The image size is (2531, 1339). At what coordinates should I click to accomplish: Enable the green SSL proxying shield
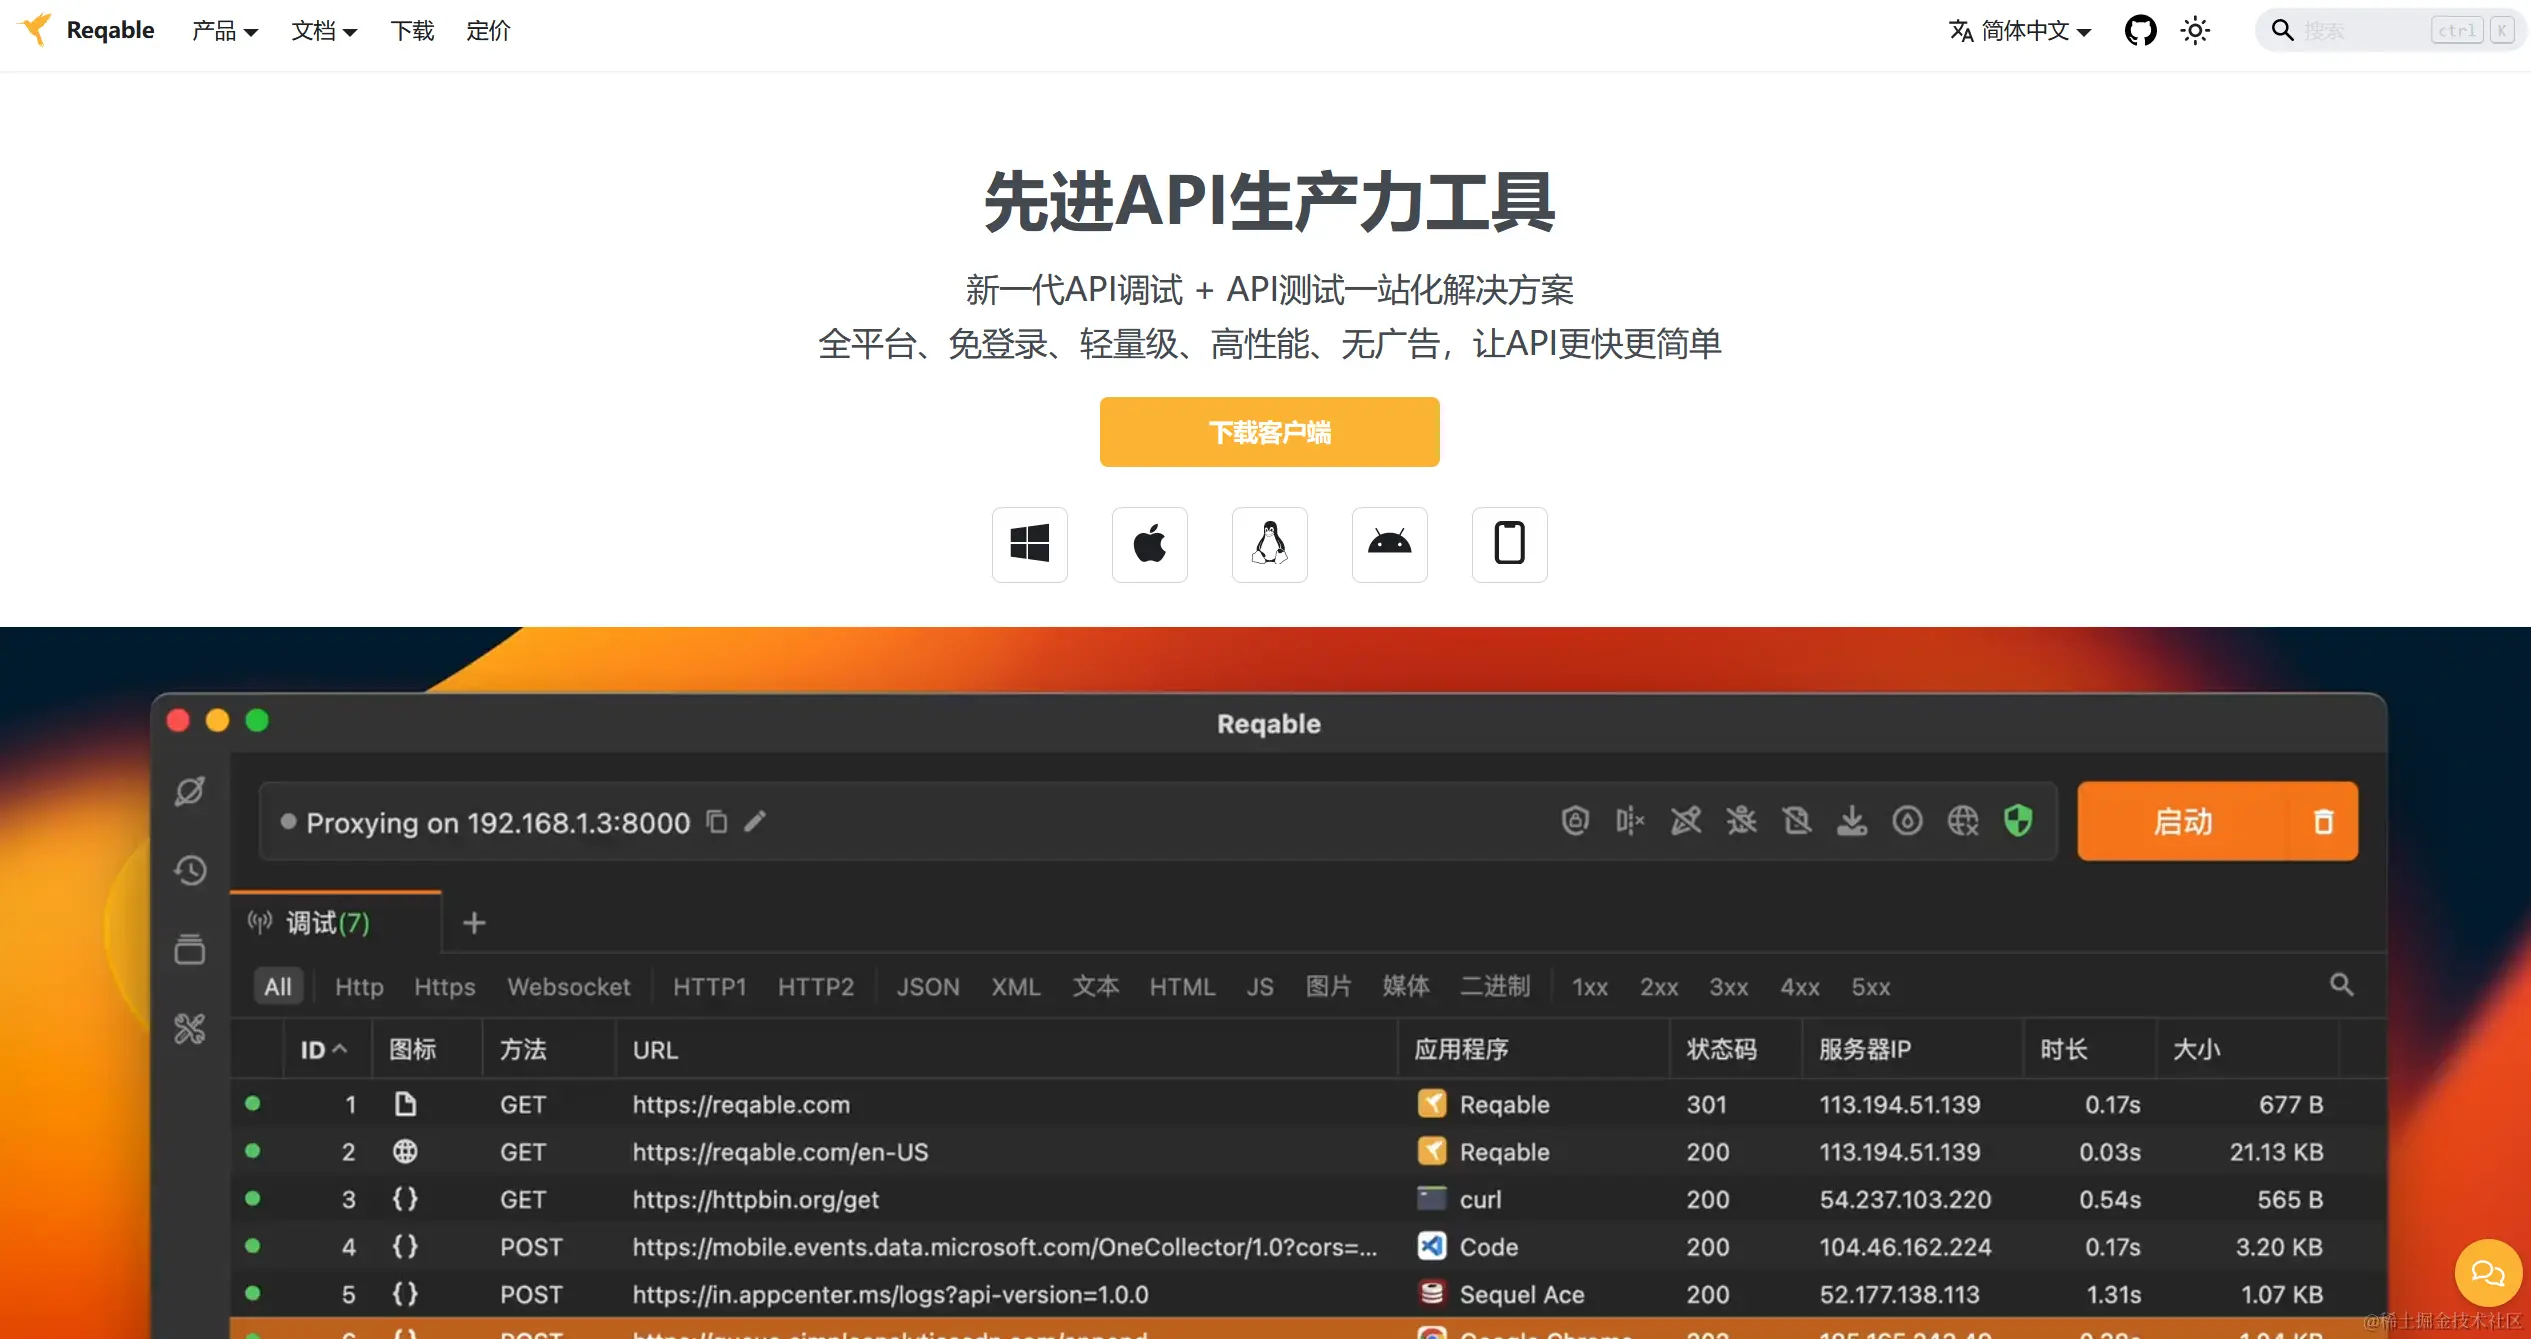[2018, 820]
